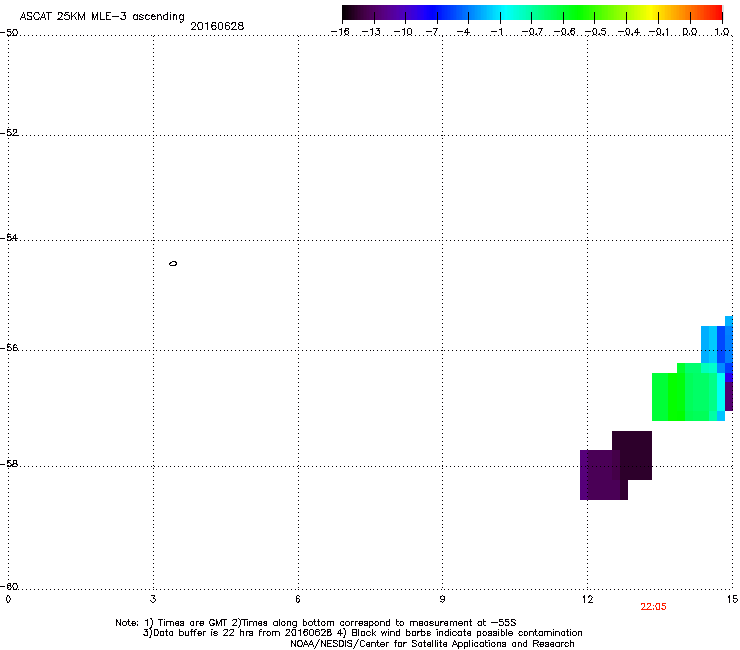Click the latitude axis label '-50'
The height and width of the screenshot is (650, 740).
click(x=9, y=33)
